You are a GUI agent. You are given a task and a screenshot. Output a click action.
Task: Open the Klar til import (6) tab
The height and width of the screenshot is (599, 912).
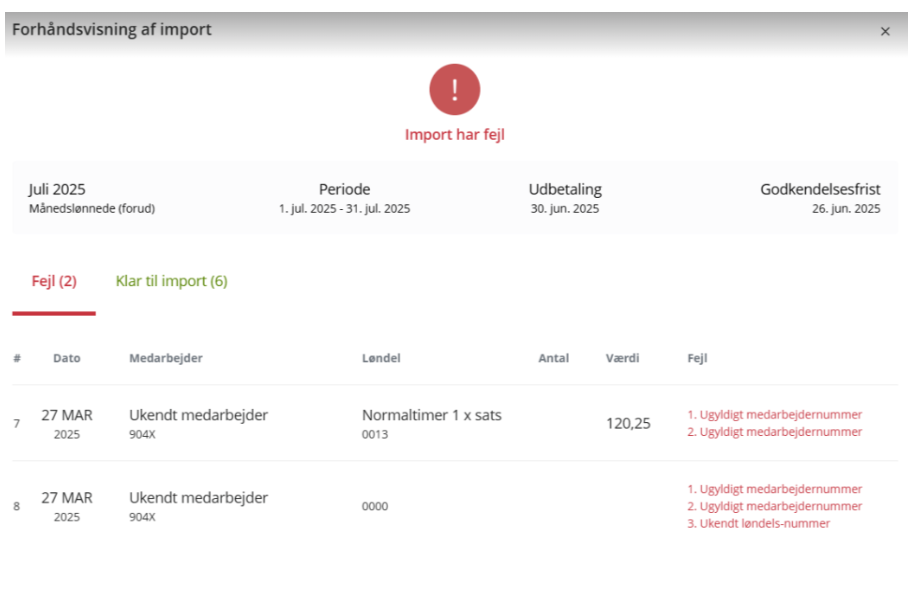tap(172, 282)
